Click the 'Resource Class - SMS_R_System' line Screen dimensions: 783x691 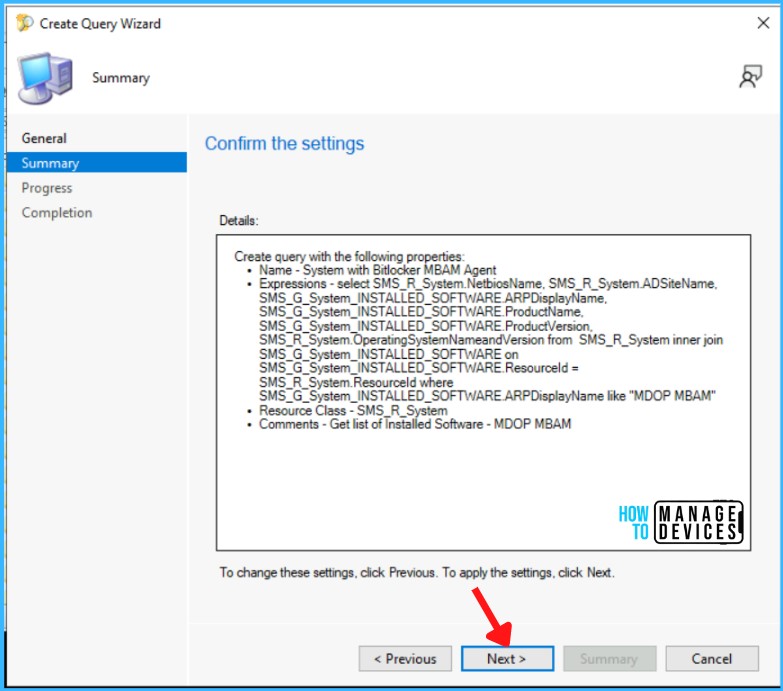[353, 410]
